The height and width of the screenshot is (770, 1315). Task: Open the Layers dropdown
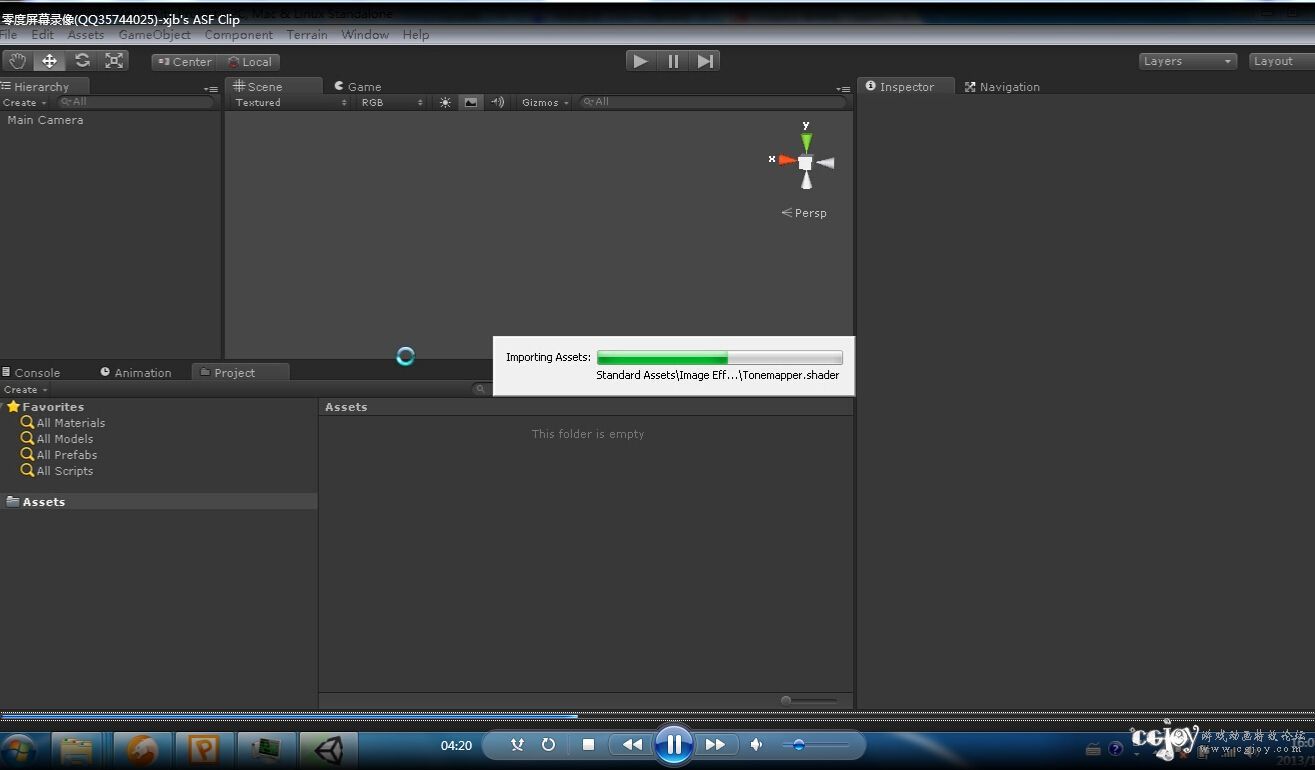coord(1188,61)
